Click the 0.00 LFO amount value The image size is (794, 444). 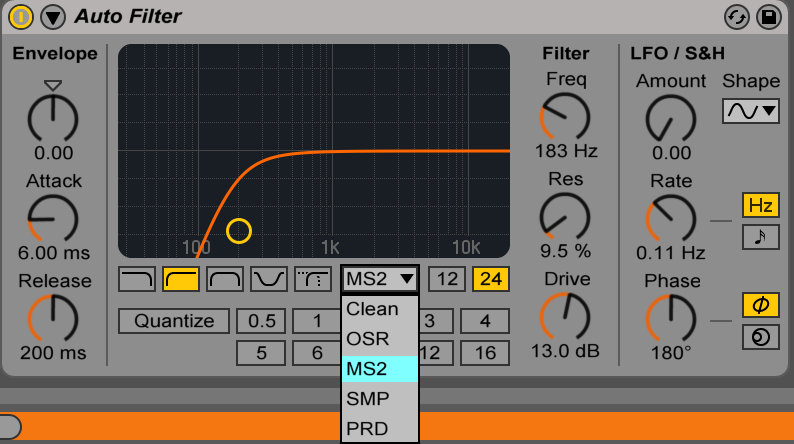[671, 153]
